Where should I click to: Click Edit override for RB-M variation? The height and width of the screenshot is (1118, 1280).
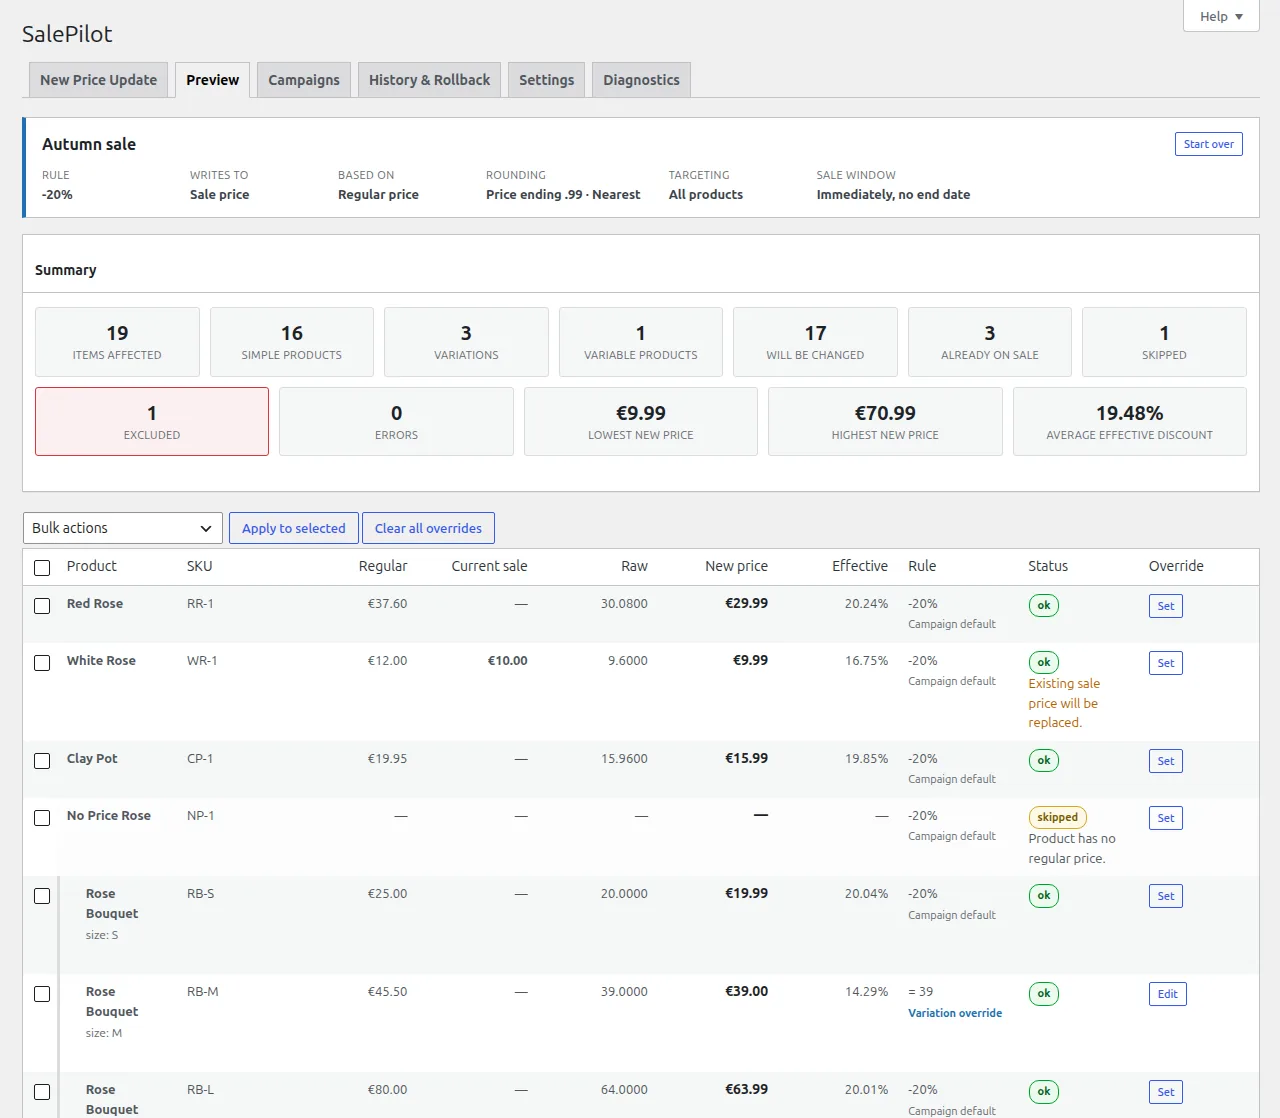(x=1168, y=994)
